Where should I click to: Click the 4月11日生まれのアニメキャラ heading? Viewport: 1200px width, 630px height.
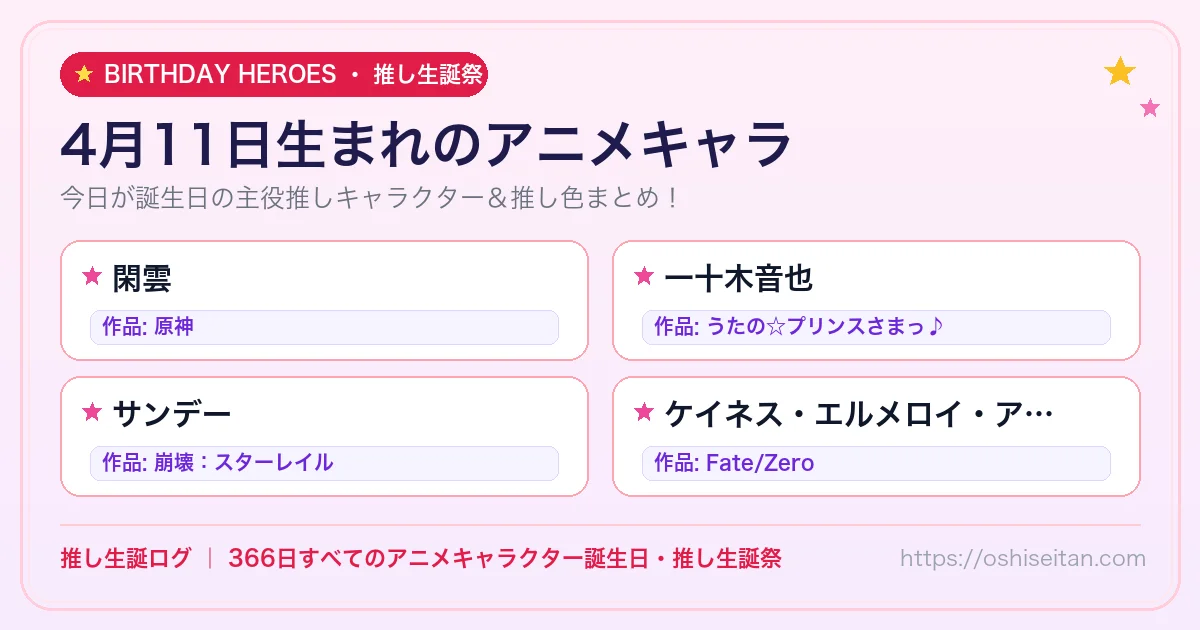pos(426,145)
